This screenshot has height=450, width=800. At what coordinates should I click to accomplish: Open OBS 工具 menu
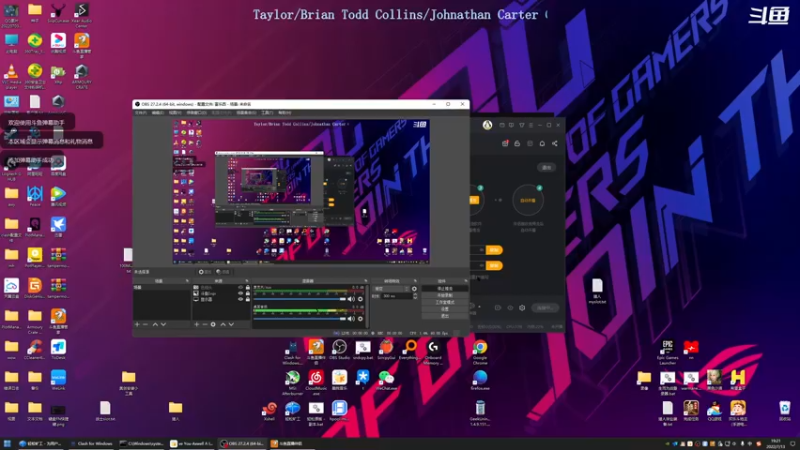(x=267, y=113)
